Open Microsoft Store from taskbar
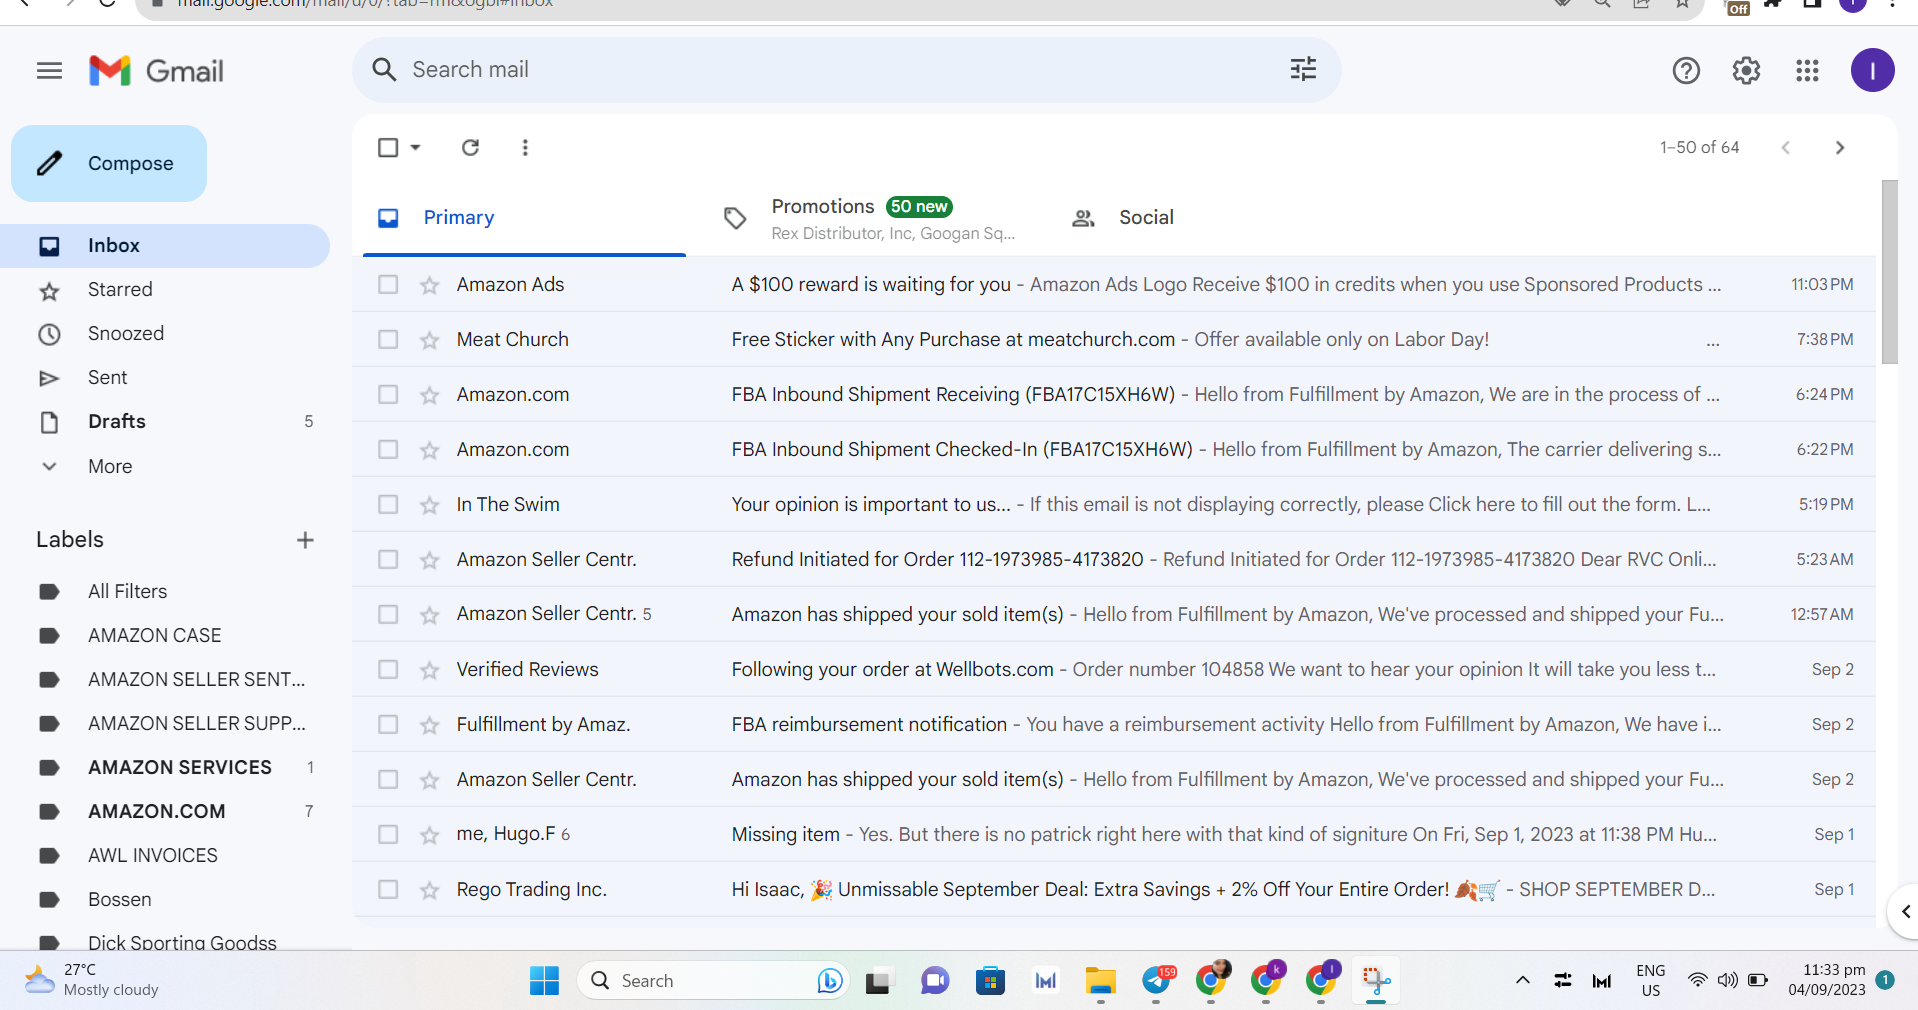 tap(990, 981)
